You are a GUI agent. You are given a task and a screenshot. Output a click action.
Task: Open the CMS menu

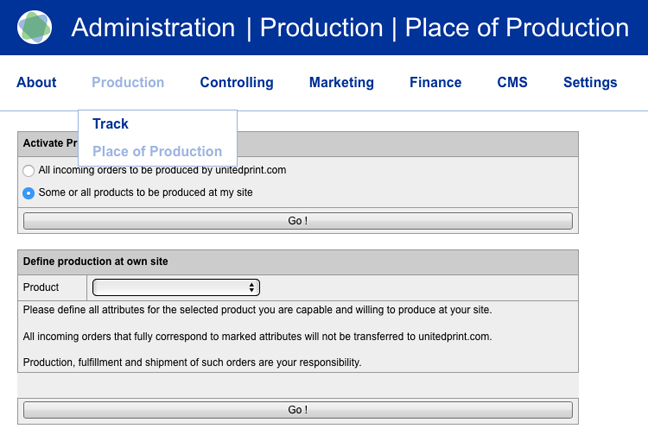click(x=512, y=83)
